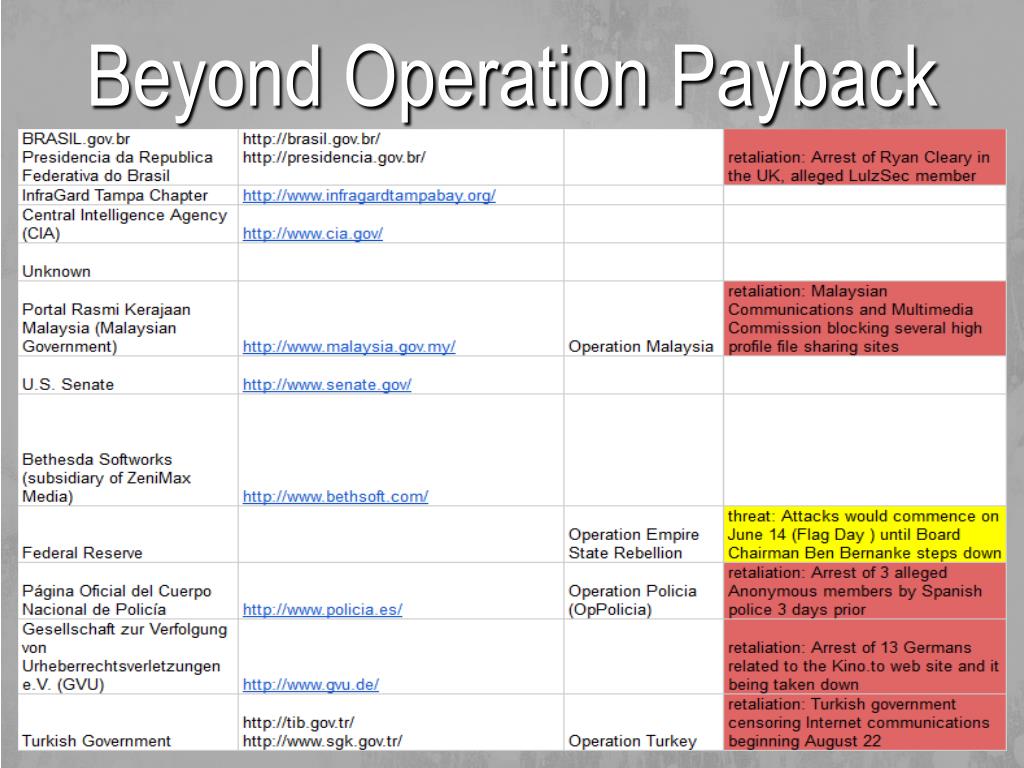Click the 'Gesellschaft zur Verfolgung' GVU cell
Viewport: 1024px width, 768px height.
tap(128, 656)
